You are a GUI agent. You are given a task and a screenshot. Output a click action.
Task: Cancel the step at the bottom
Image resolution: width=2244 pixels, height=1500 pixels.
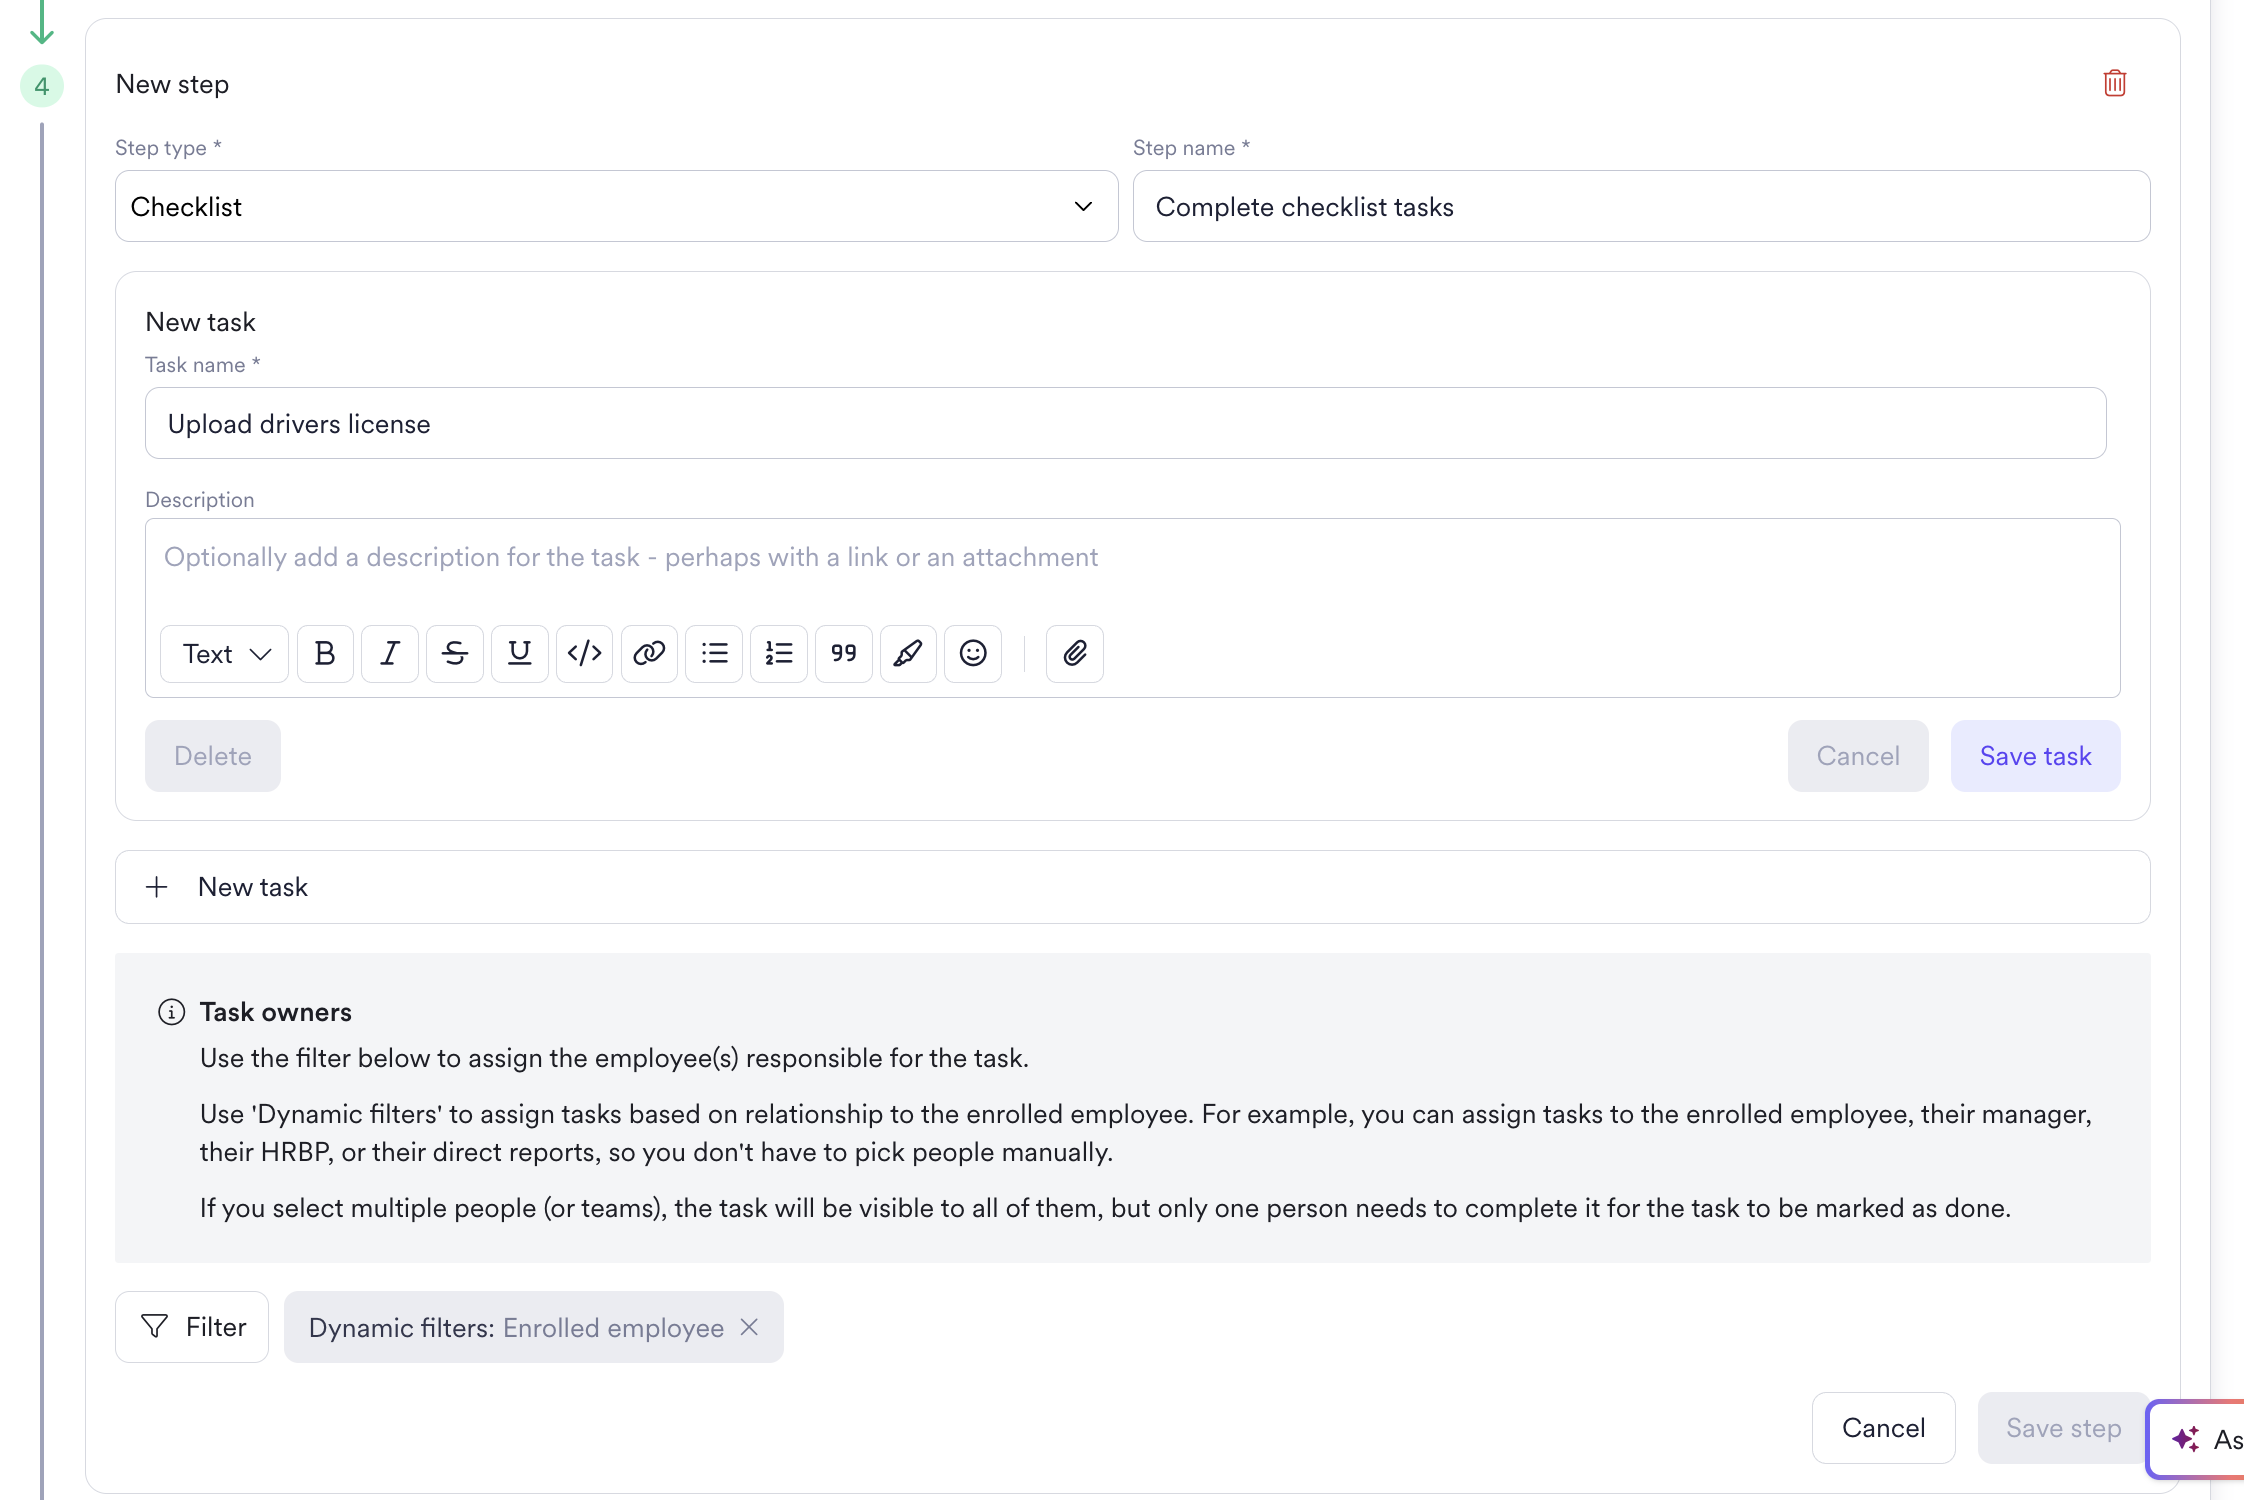(1883, 1428)
